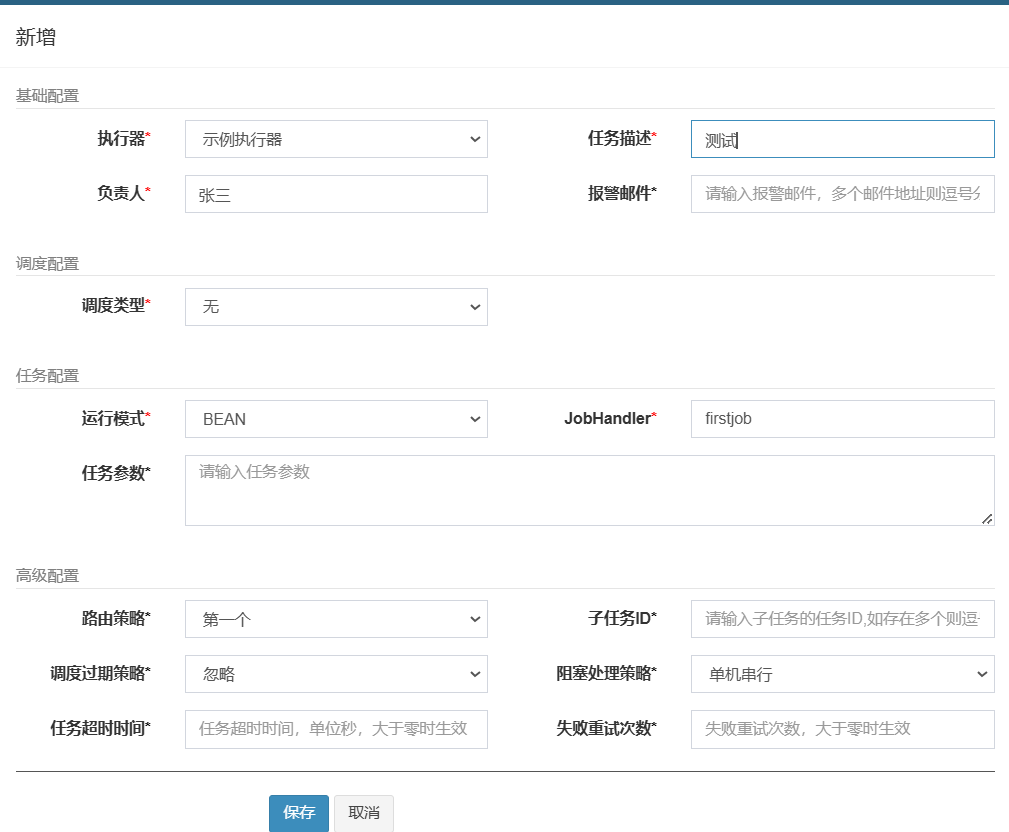Open the 运行模式 dropdown showing BEAN
Viewport: 1009px width, 832px height.
click(336, 419)
